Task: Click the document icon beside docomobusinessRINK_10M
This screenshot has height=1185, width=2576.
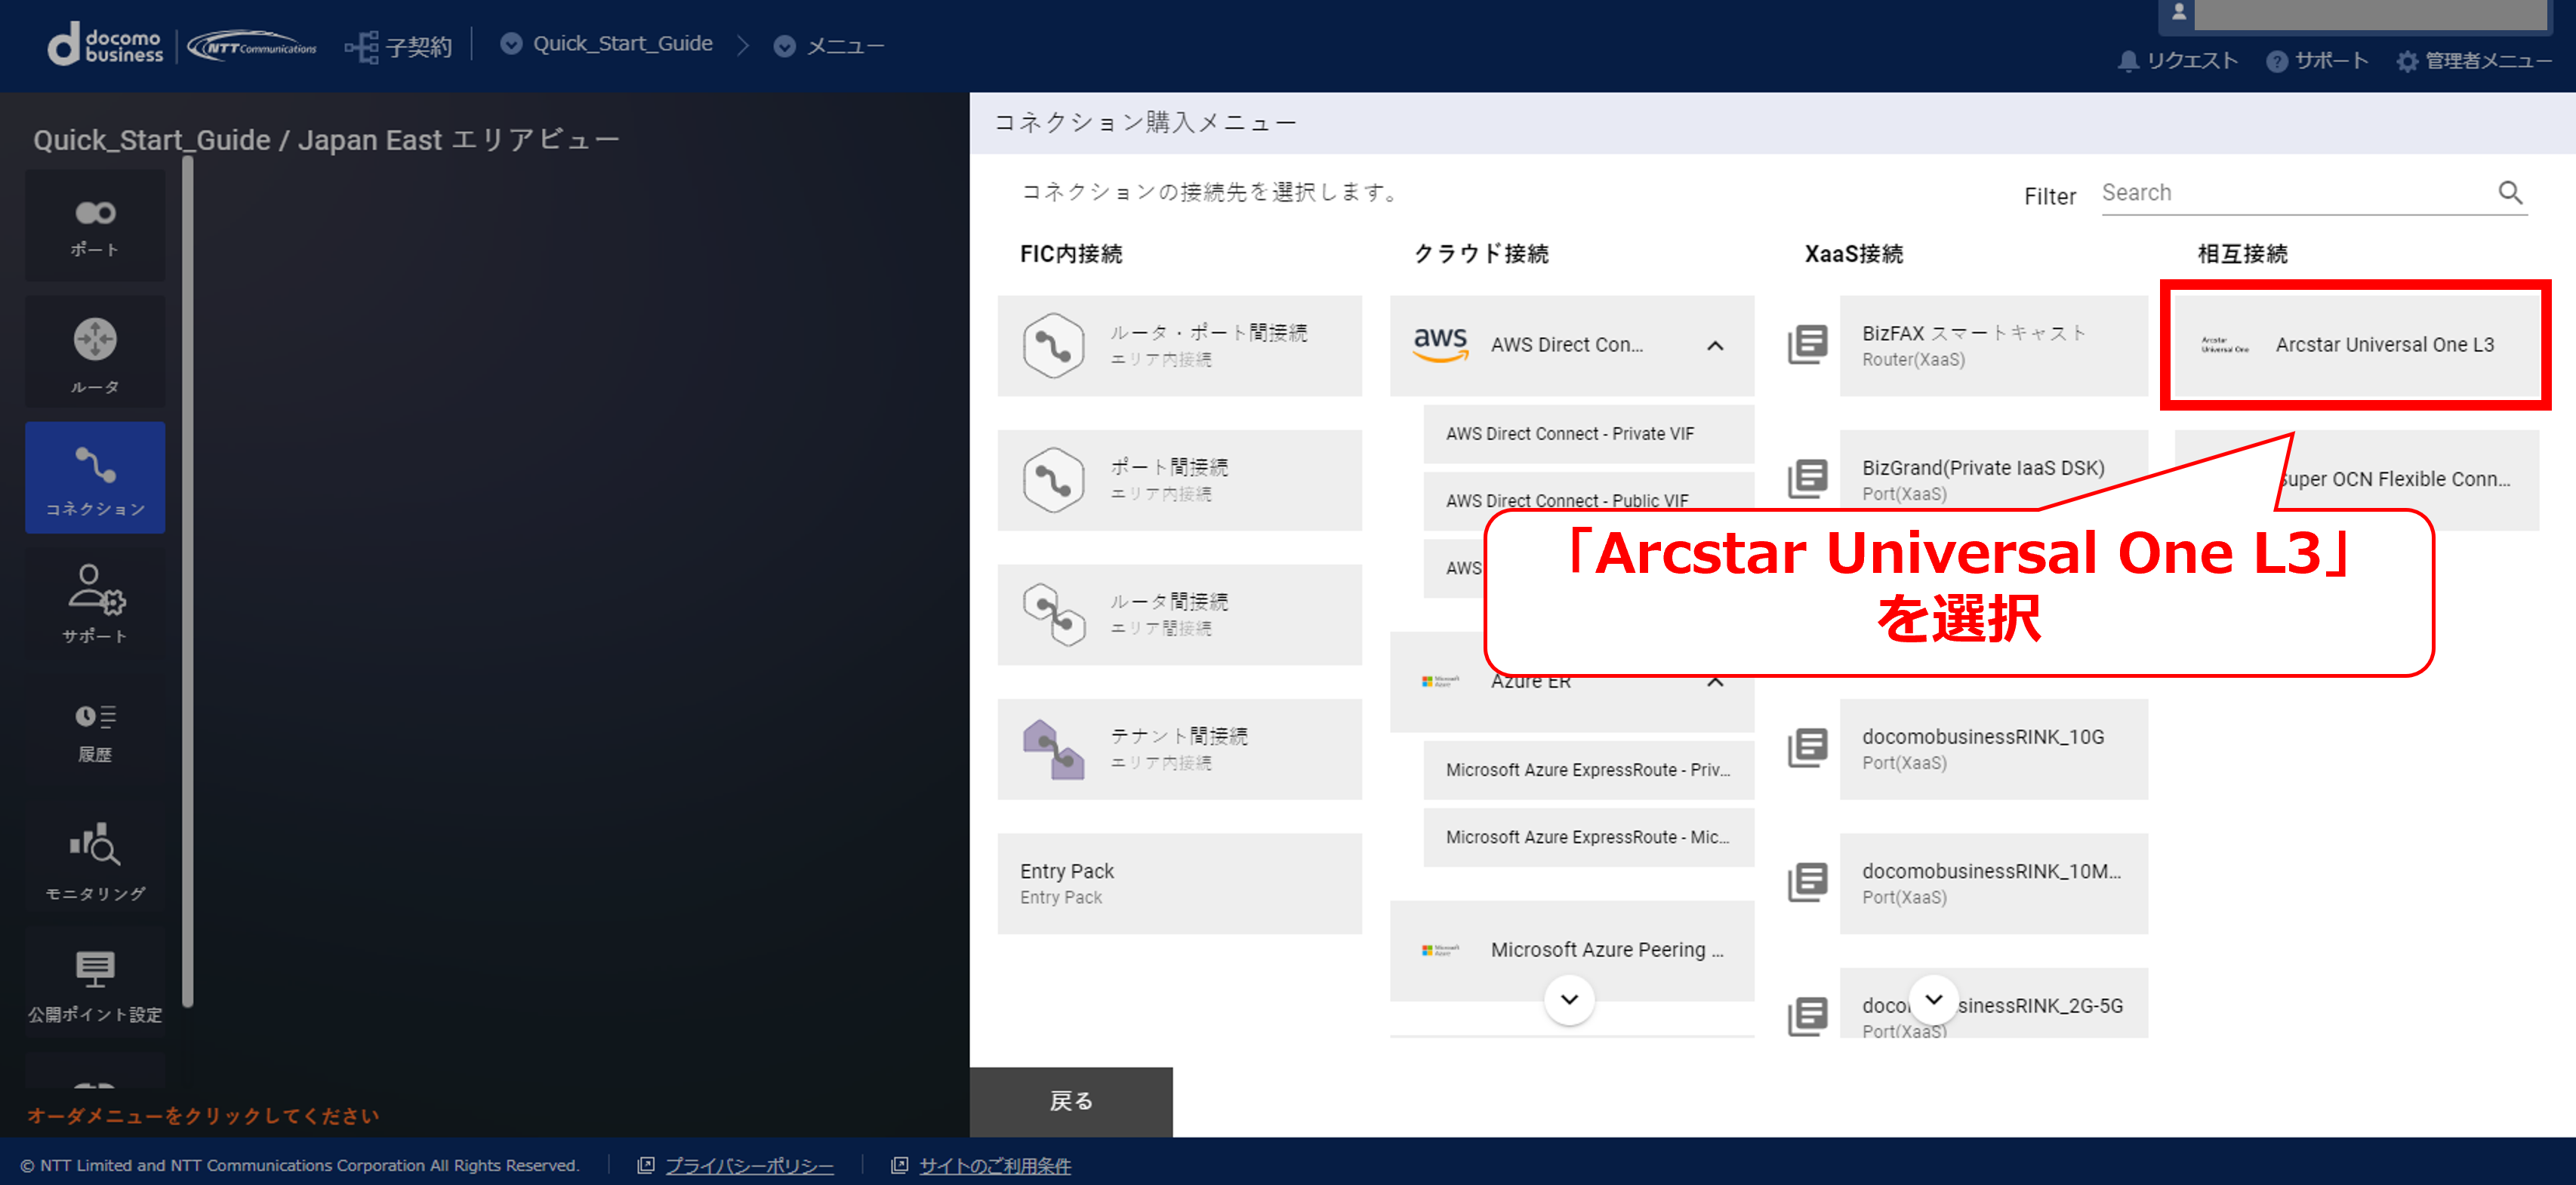Action: click(1808, 882)
